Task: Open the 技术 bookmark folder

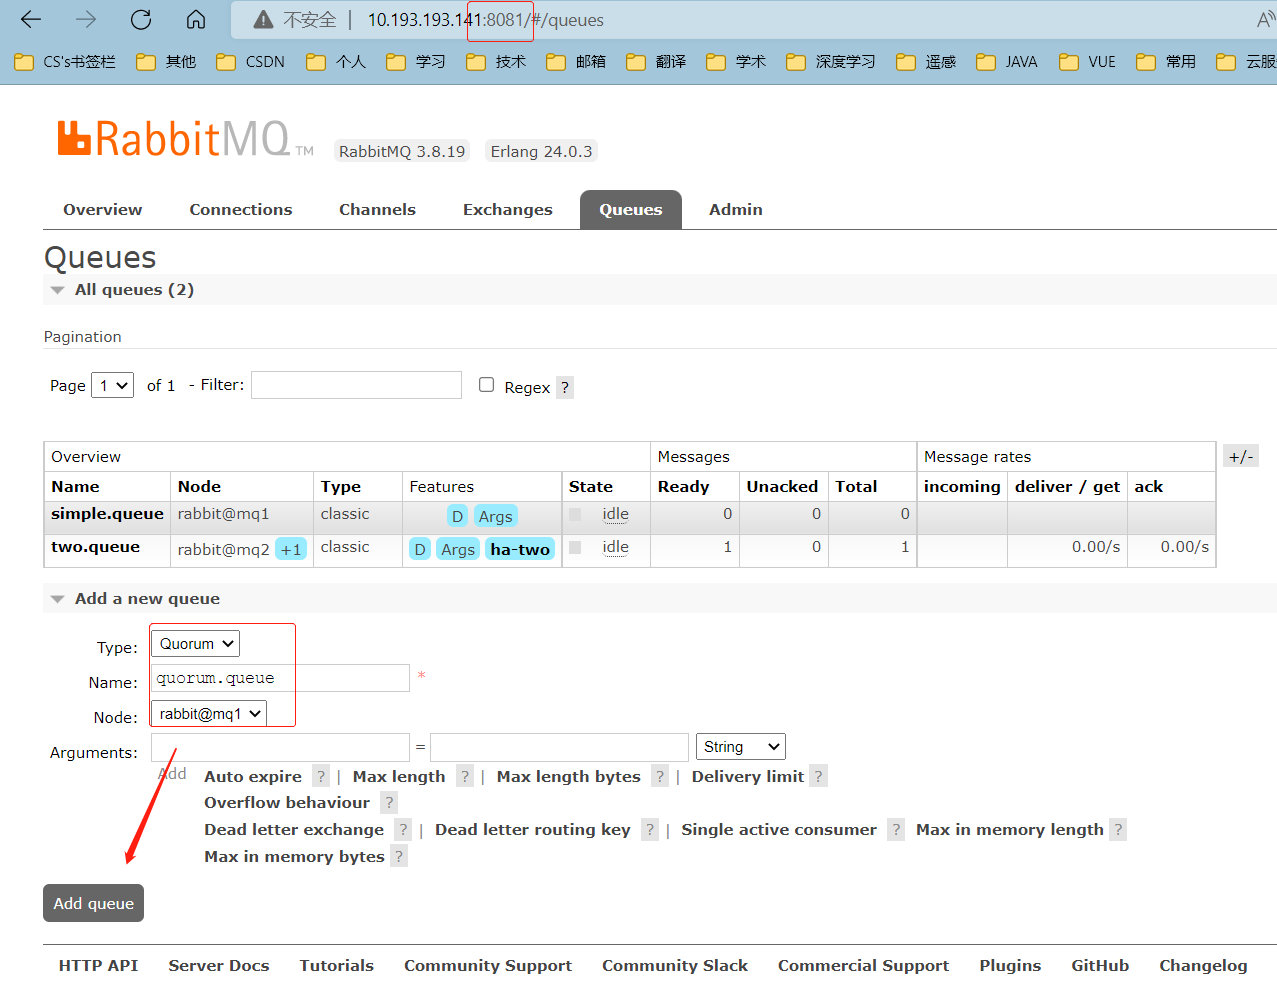Action: tap(496, 62)
